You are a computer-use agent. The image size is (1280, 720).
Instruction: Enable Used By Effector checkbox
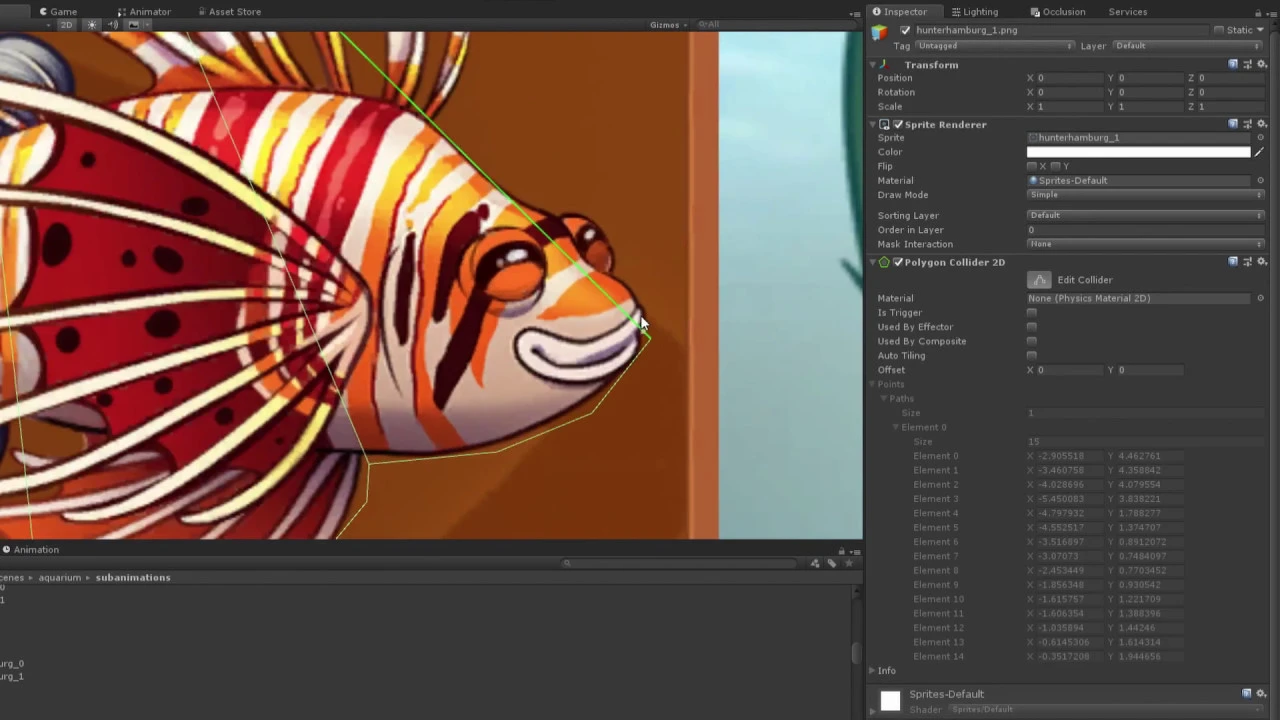pos(1032,327)
